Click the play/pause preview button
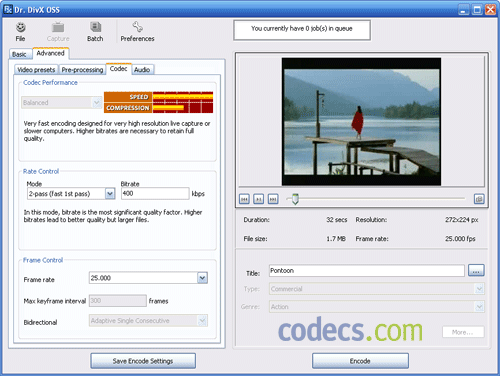The image size is (500, 376). (x=258, y=199)
